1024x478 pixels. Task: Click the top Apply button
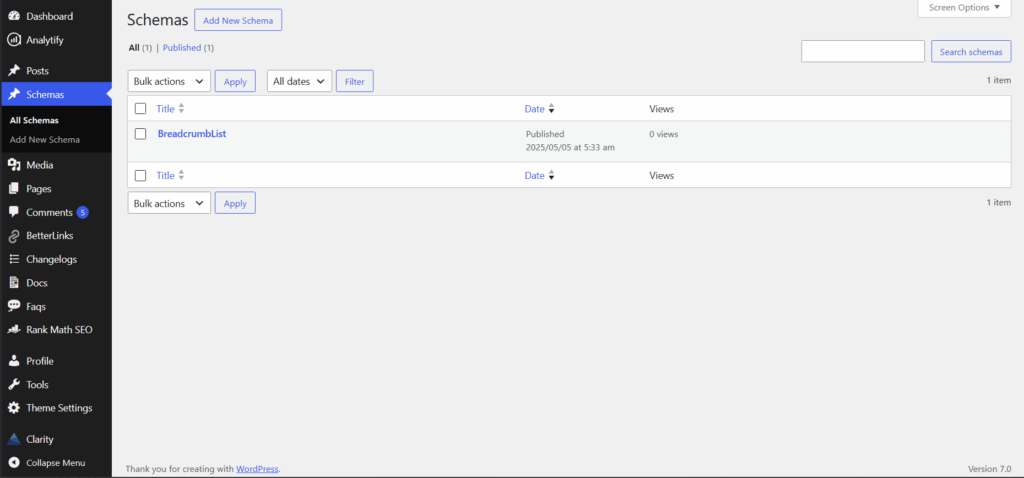pyautogui.click(x=235, y=82)
